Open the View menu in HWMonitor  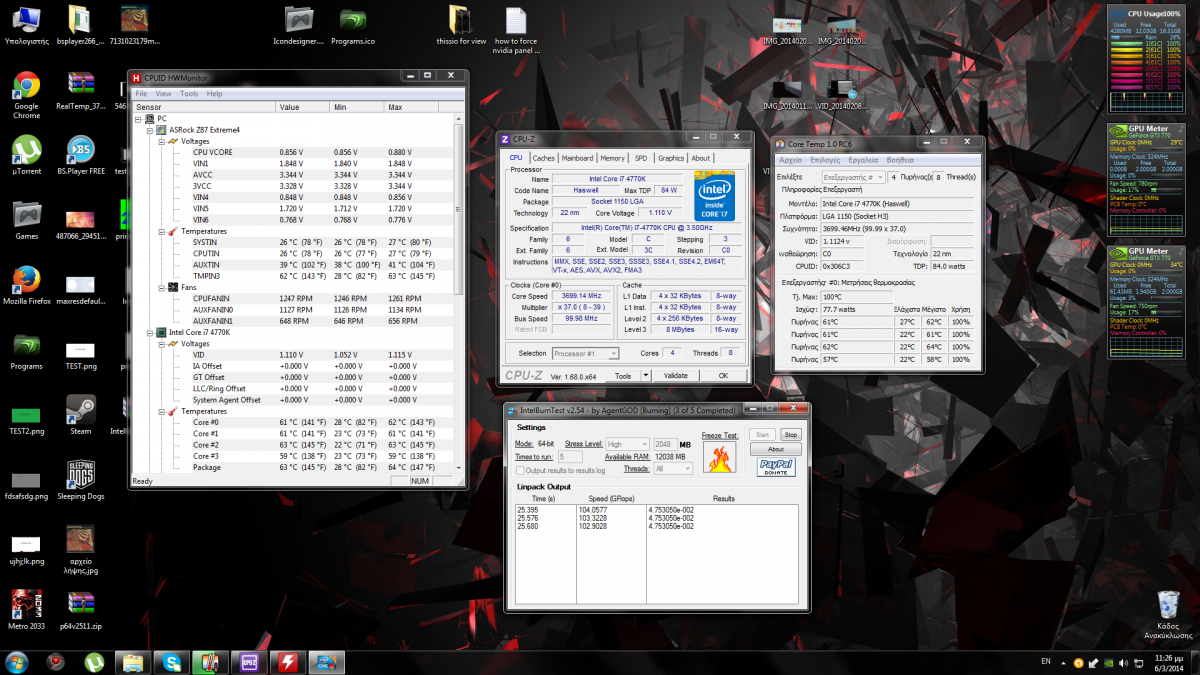(x=163, y=94)
